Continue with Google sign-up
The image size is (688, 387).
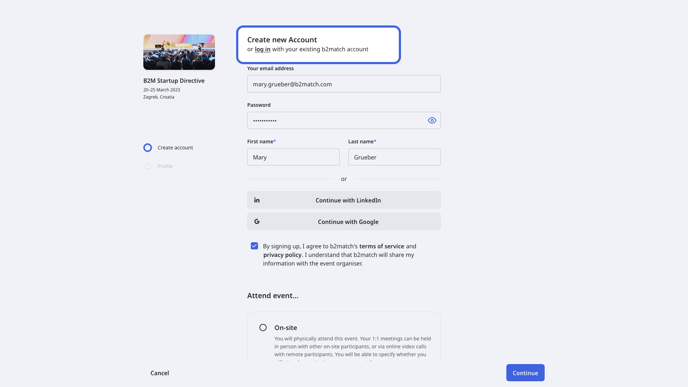[x=344, y=222]
